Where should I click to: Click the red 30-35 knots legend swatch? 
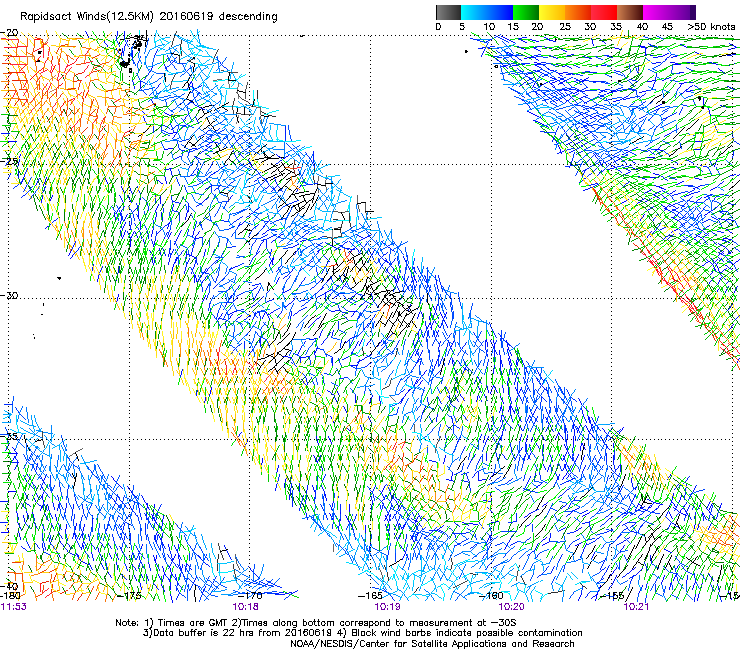pos(604,12)
